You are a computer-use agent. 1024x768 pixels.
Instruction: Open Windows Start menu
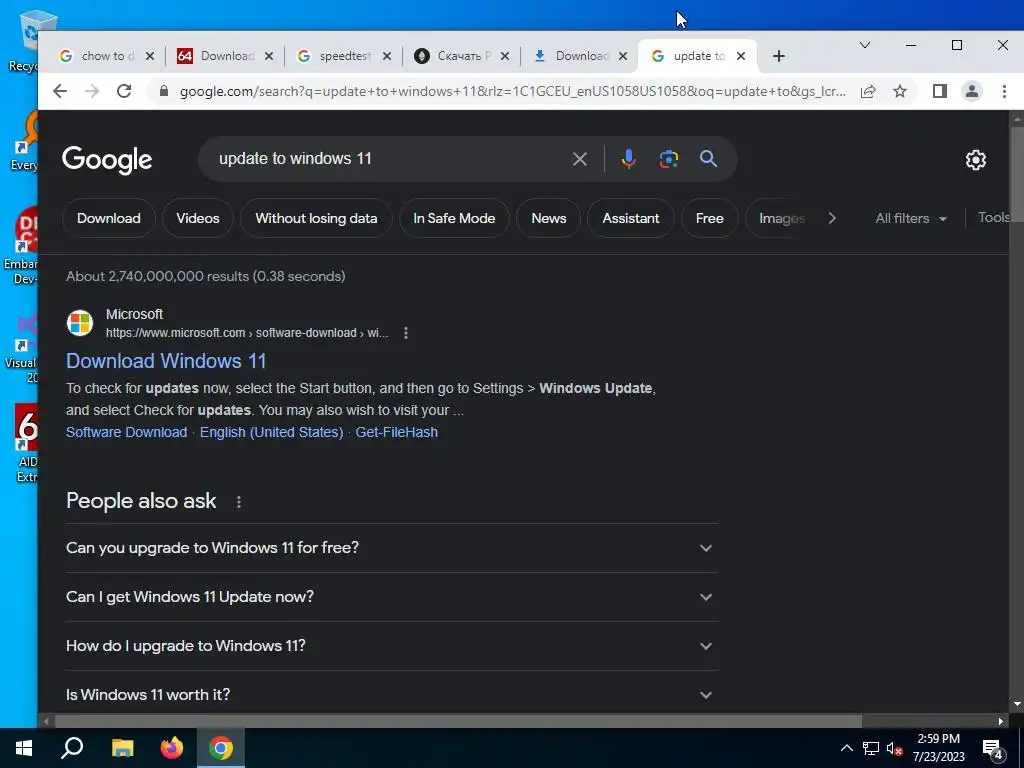pyautogui.click(x=24, y=748)
